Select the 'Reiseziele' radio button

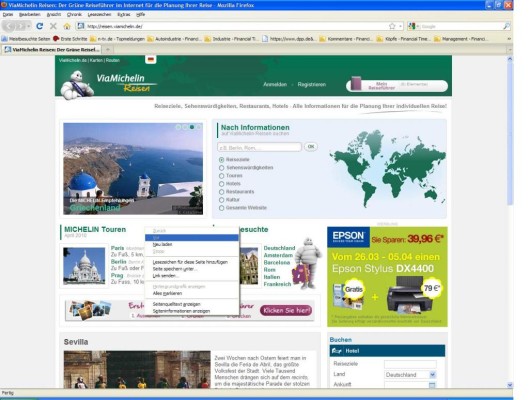(221, 160)
